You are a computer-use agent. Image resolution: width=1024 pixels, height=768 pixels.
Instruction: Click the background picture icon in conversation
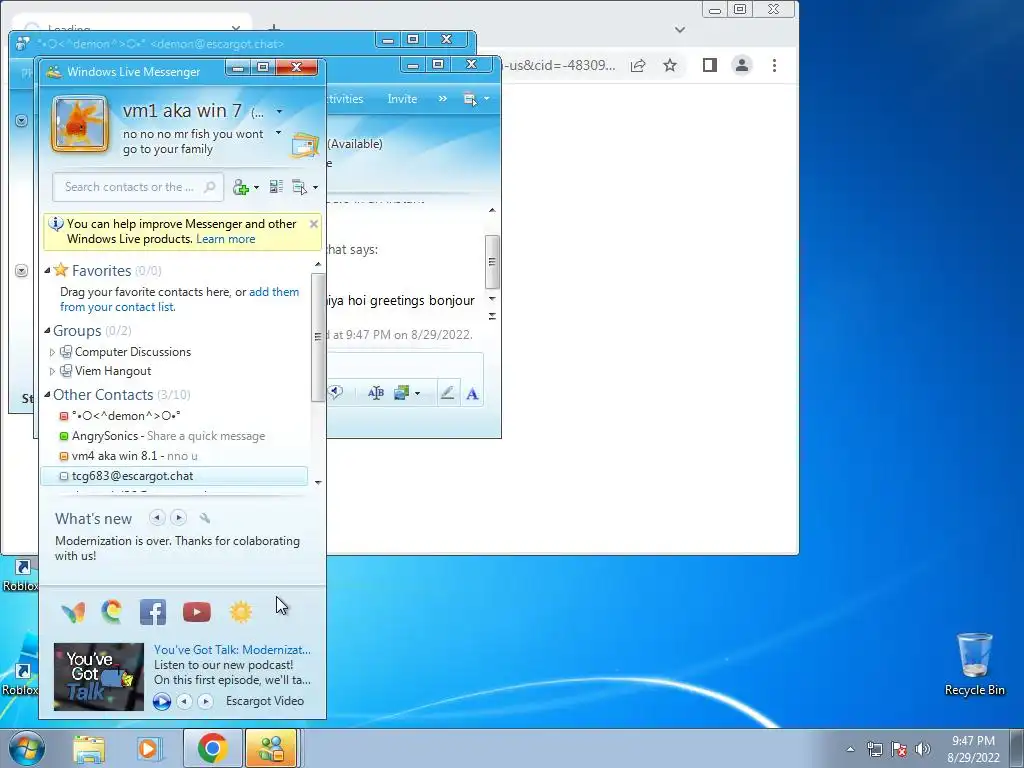[x=401, y=393]
